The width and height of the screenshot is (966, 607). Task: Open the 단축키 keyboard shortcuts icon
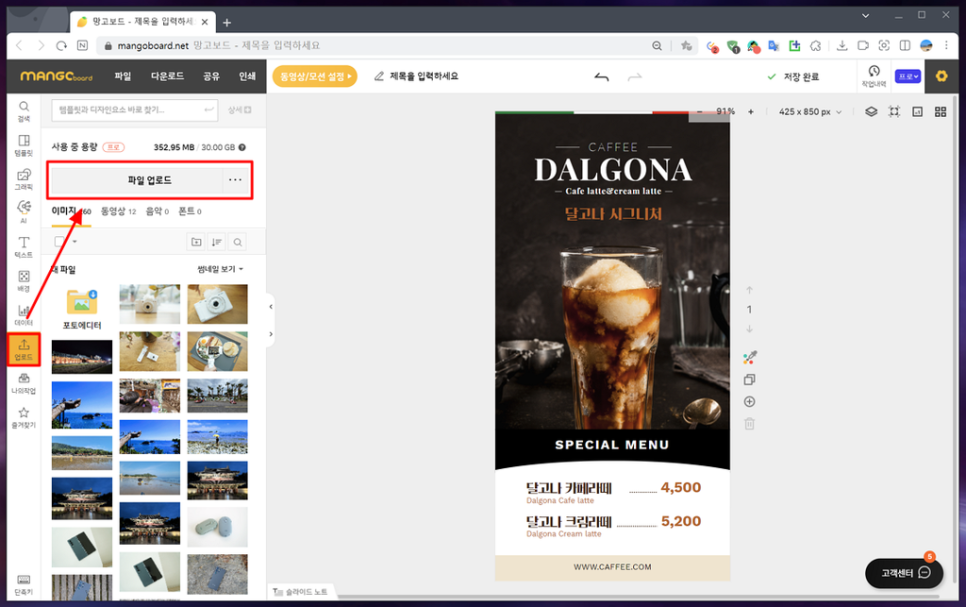pyautogui.click(x=23, y=584)
